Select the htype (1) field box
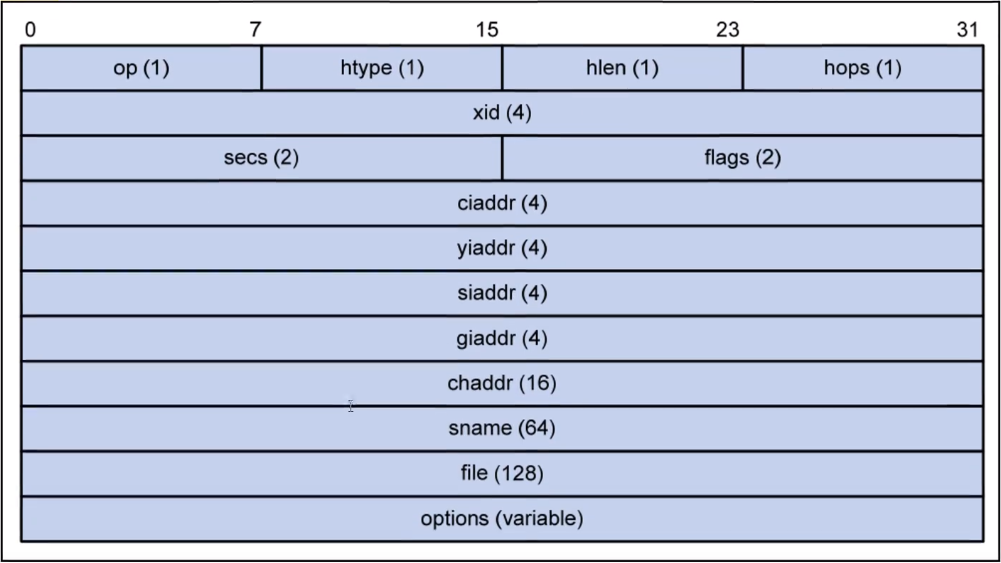1001x563 pixels. click(x=382, y=68)
